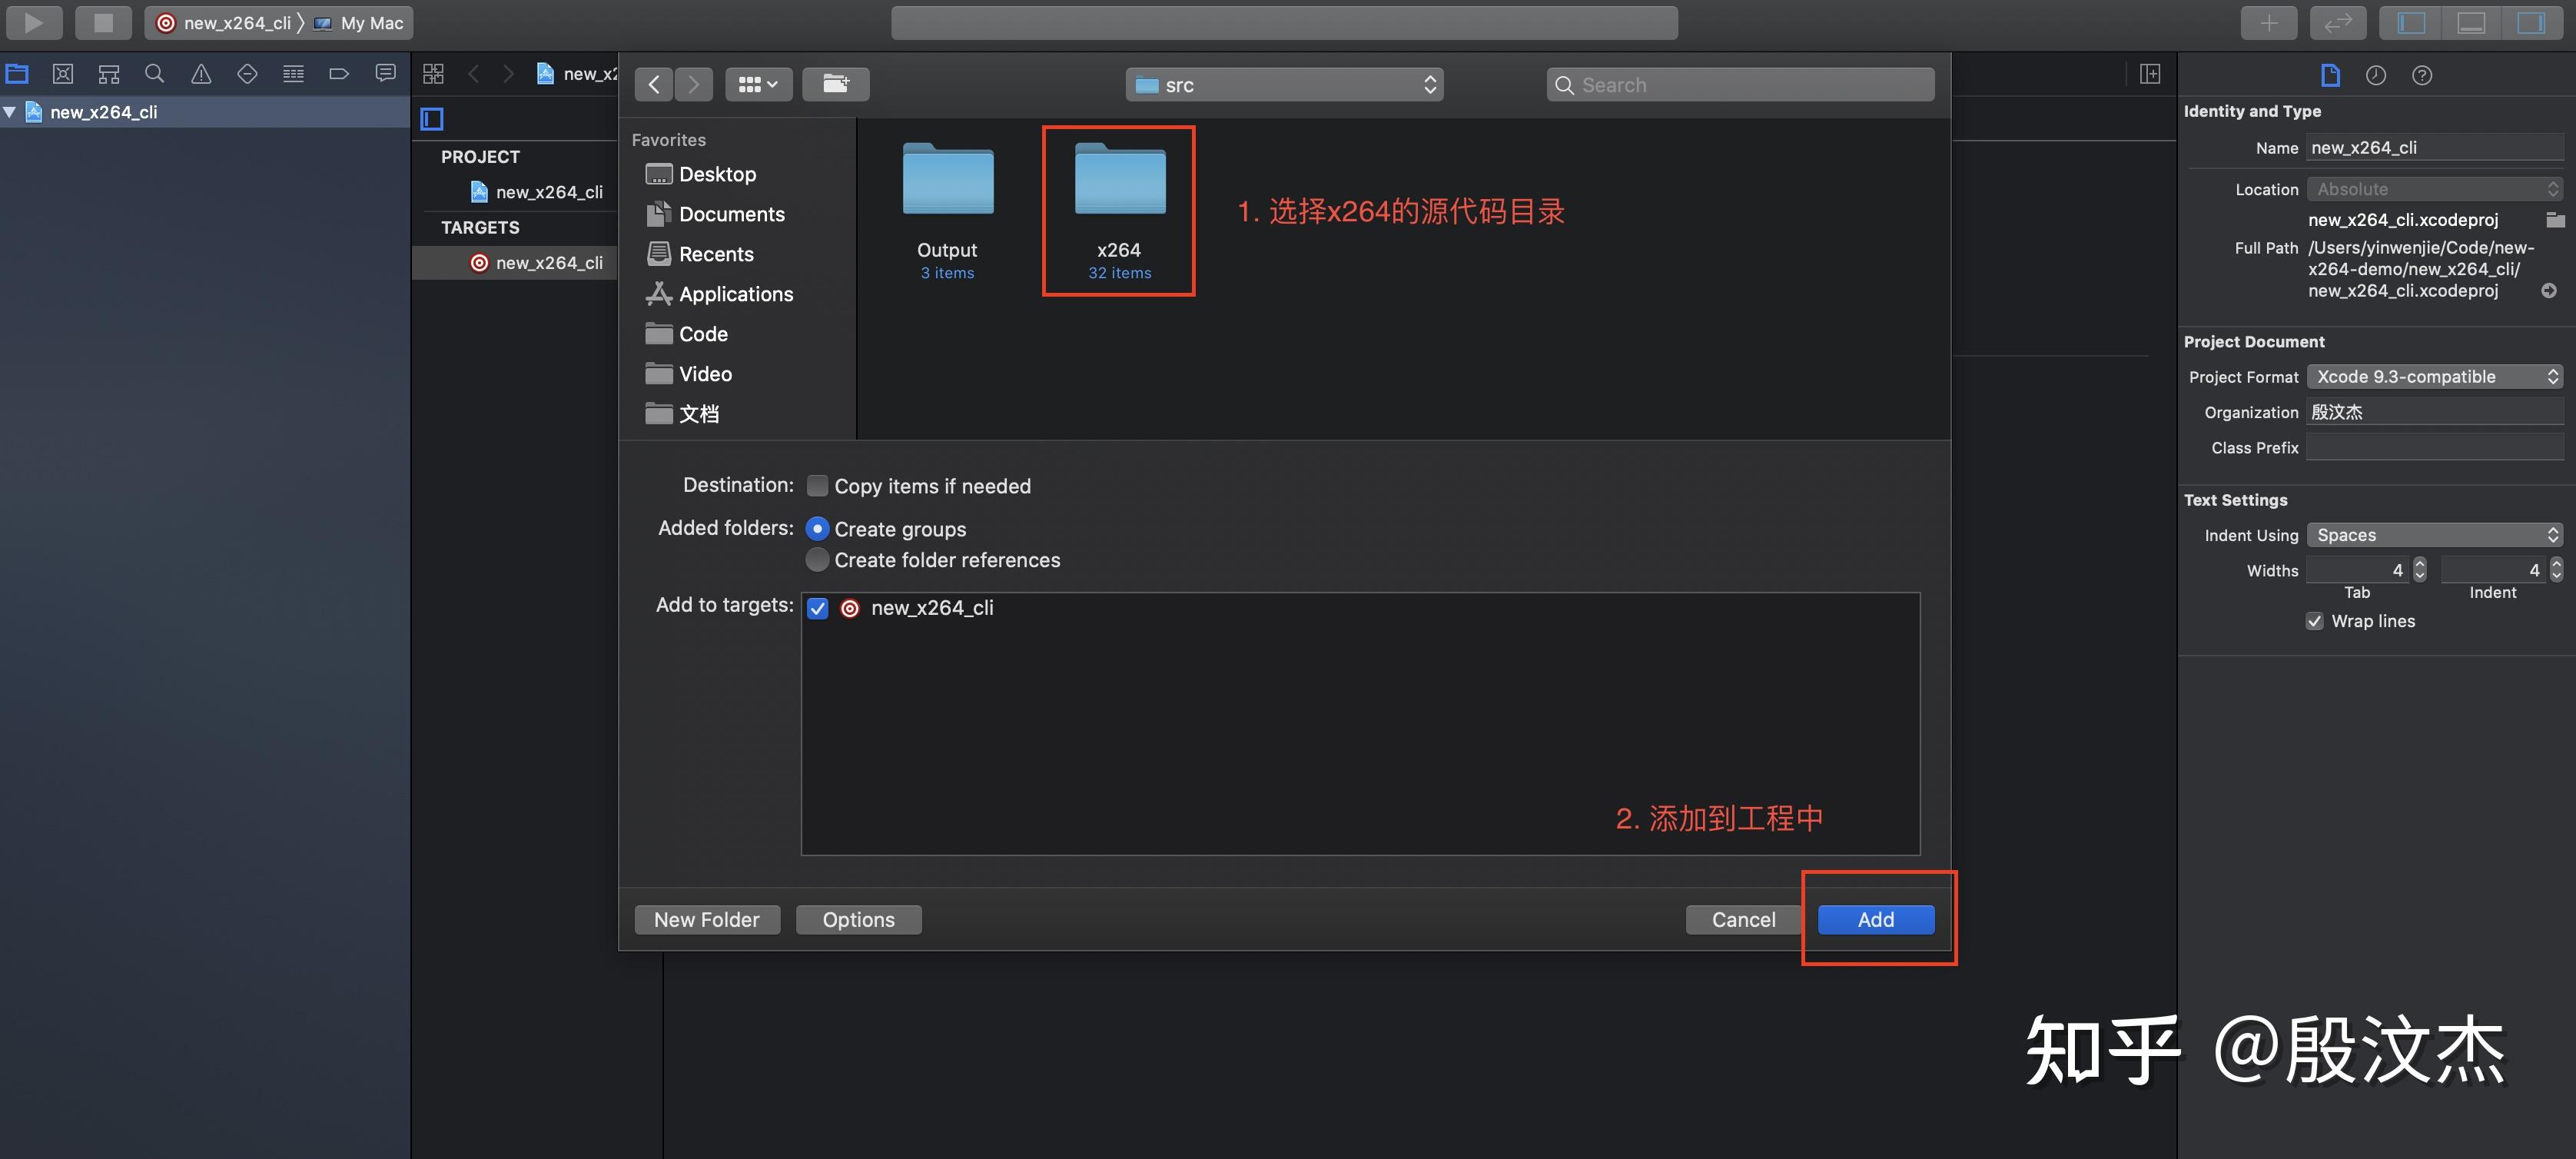Open the Issue navigator warning icon

[201, 74]
